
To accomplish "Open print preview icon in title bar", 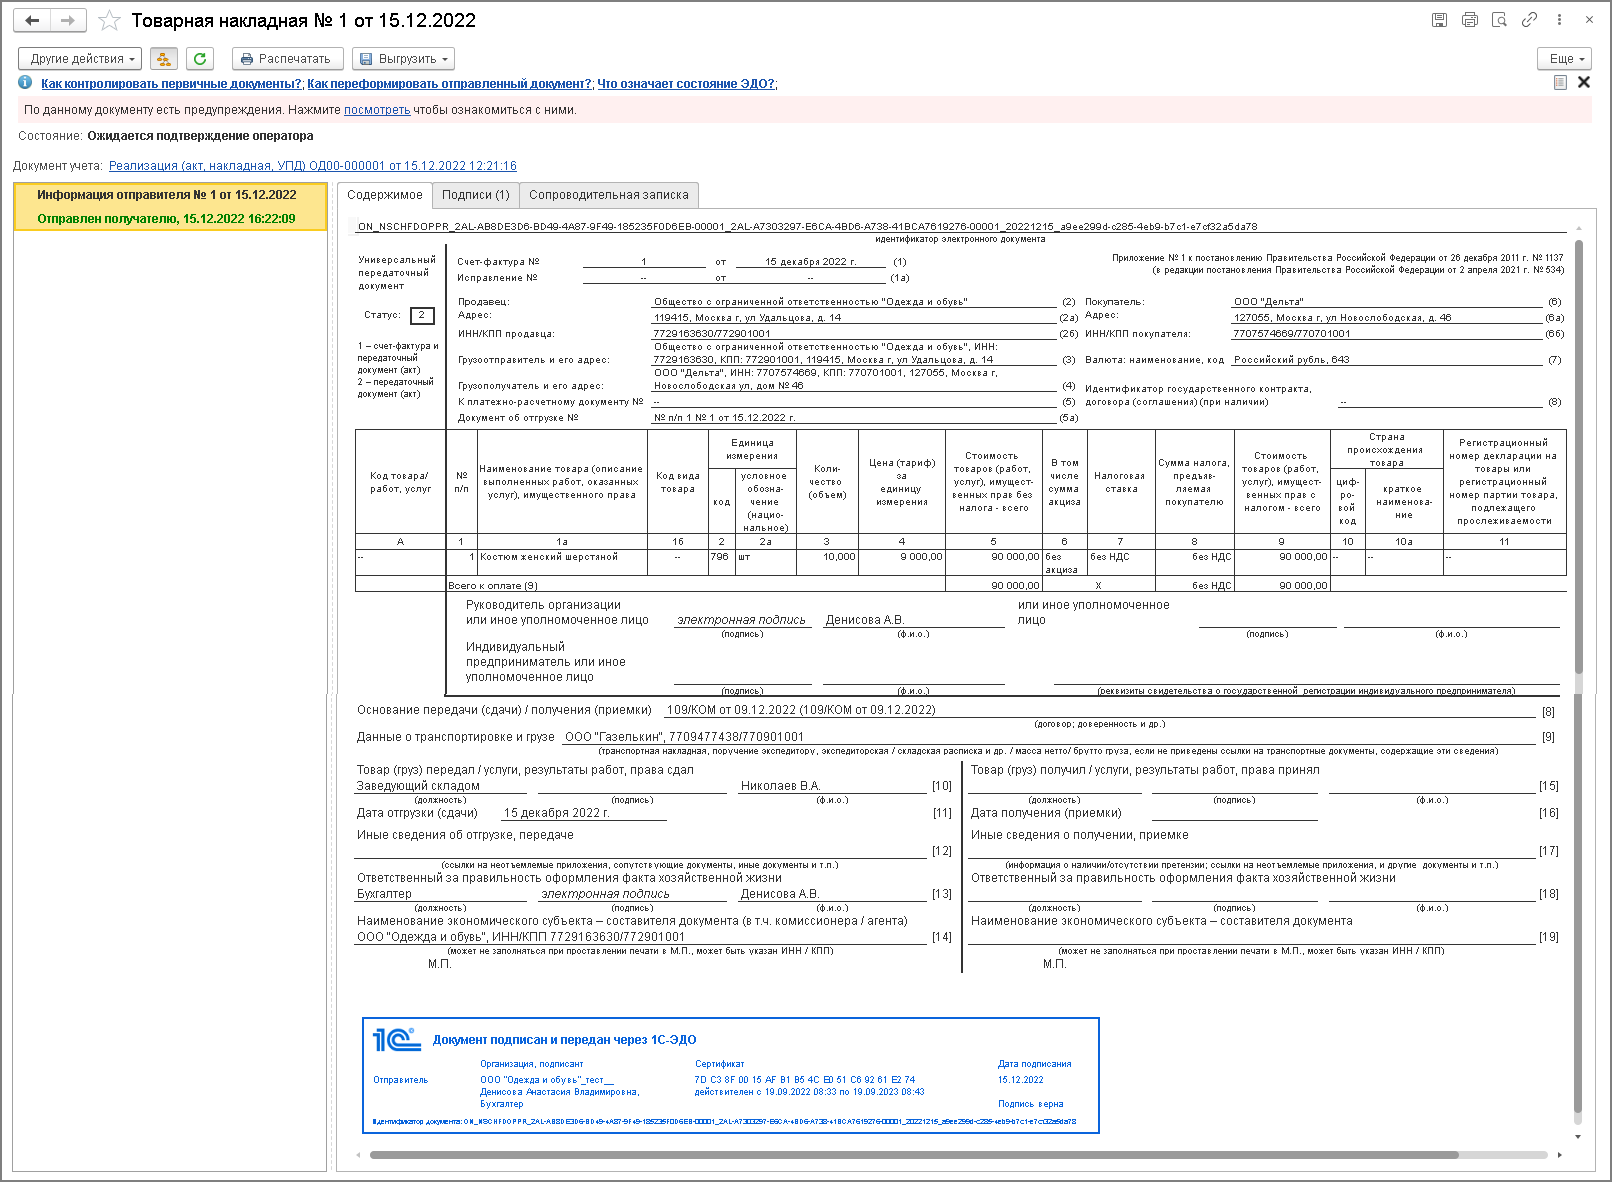I will point(1499,20).
